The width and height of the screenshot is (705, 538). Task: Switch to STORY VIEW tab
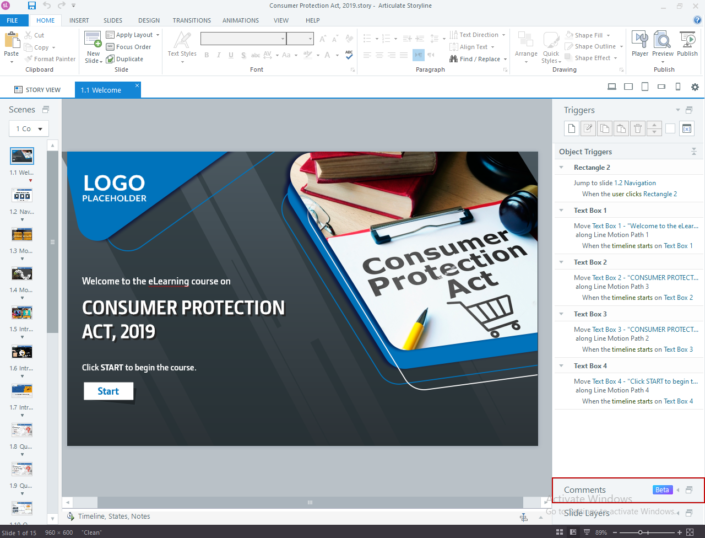coord(37,90)
